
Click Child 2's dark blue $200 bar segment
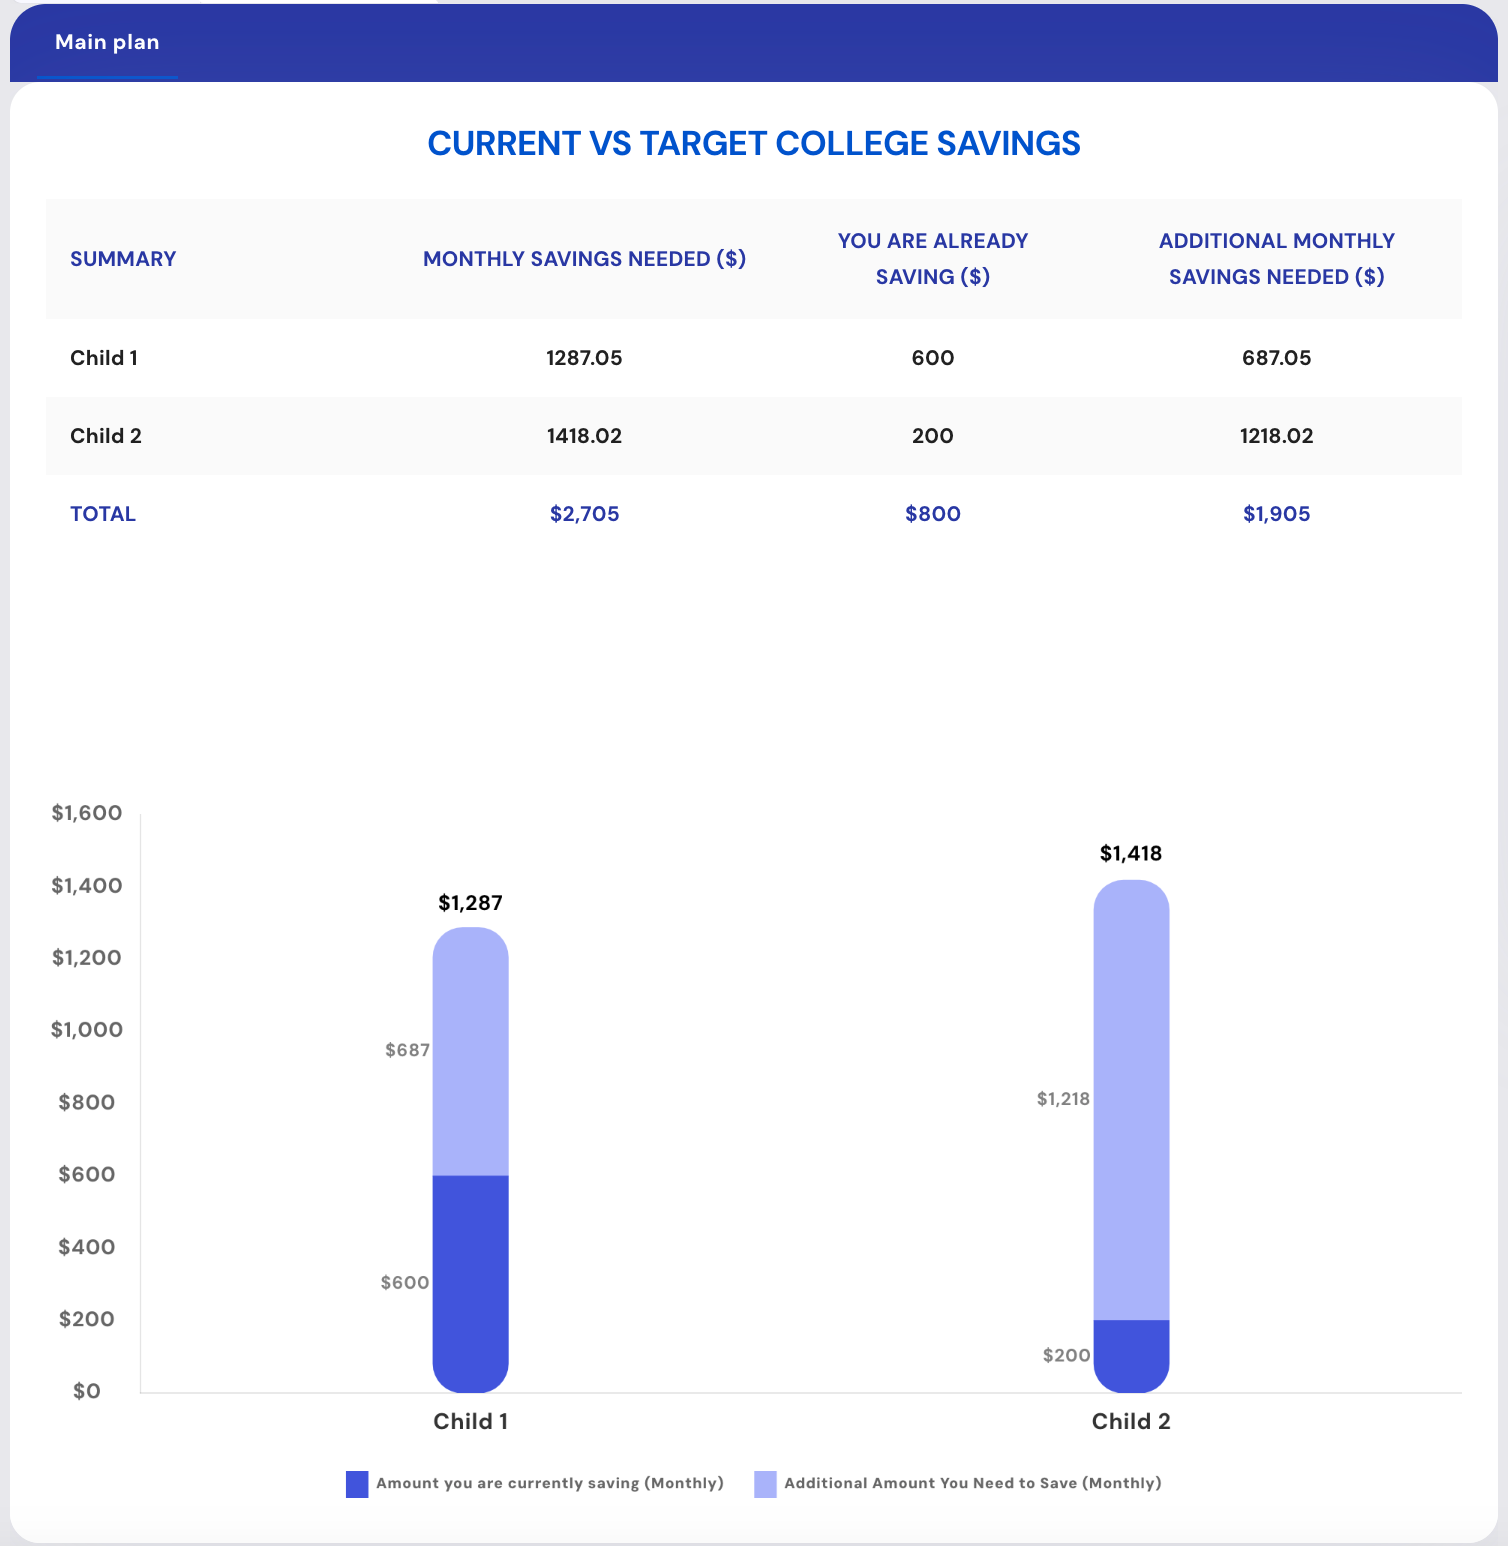point(1131,1355)
